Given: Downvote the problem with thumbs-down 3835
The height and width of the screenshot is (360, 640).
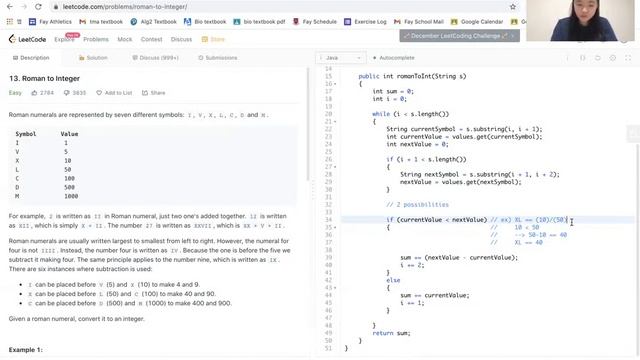Looking at the screenshot, I should coord(75,93).
